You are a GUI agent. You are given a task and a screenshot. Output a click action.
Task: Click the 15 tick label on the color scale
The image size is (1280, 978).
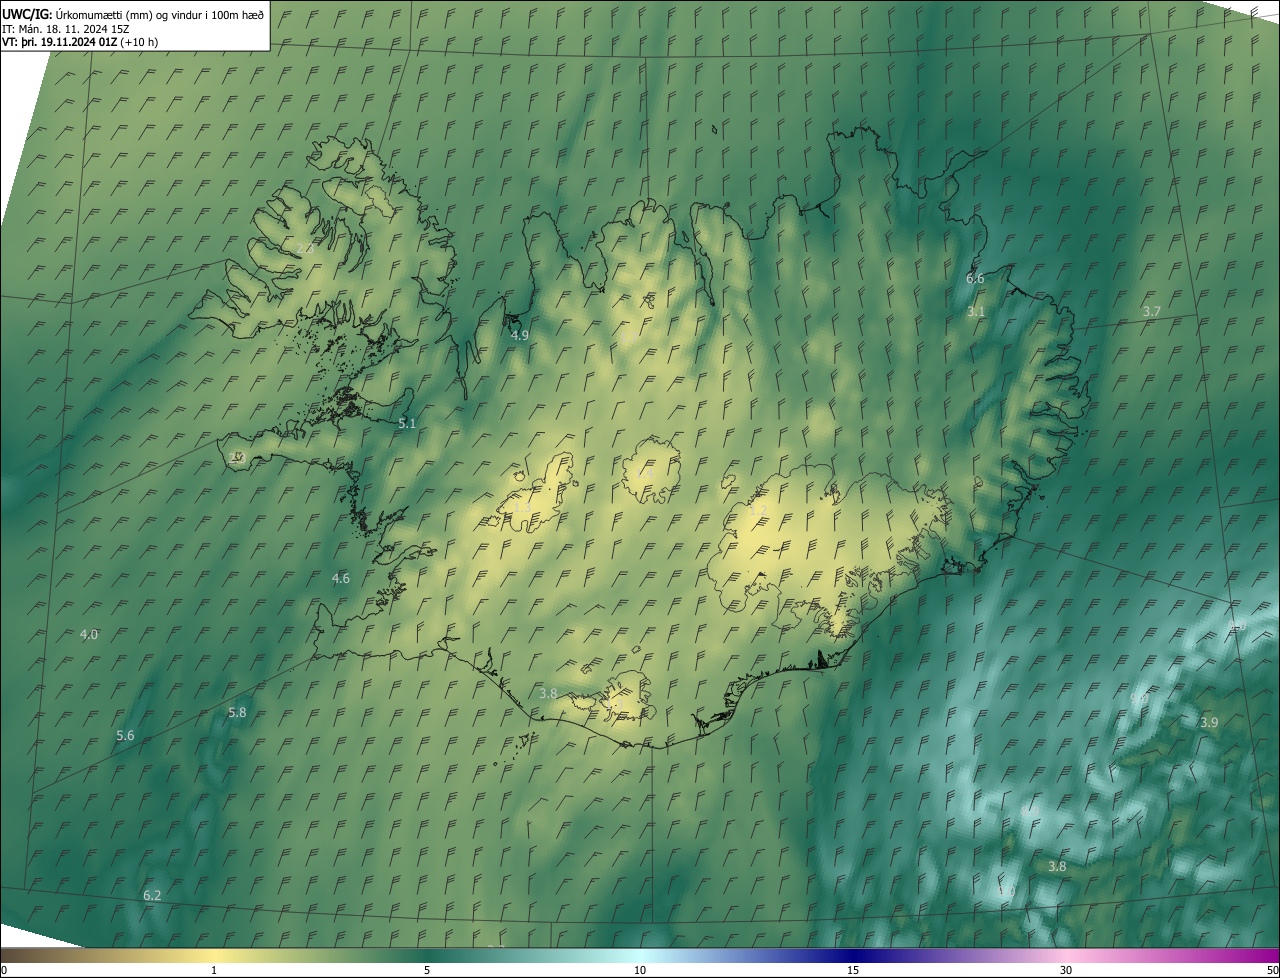[x=853, y=971]
